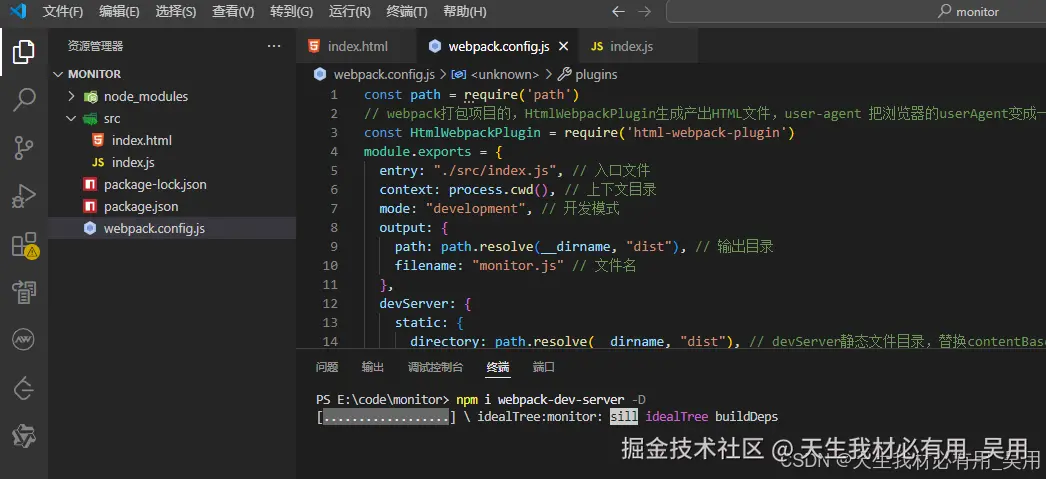Switch to the index.js editor tab
This screenshot has width=1046, height=479.
(x=638, y=46)
